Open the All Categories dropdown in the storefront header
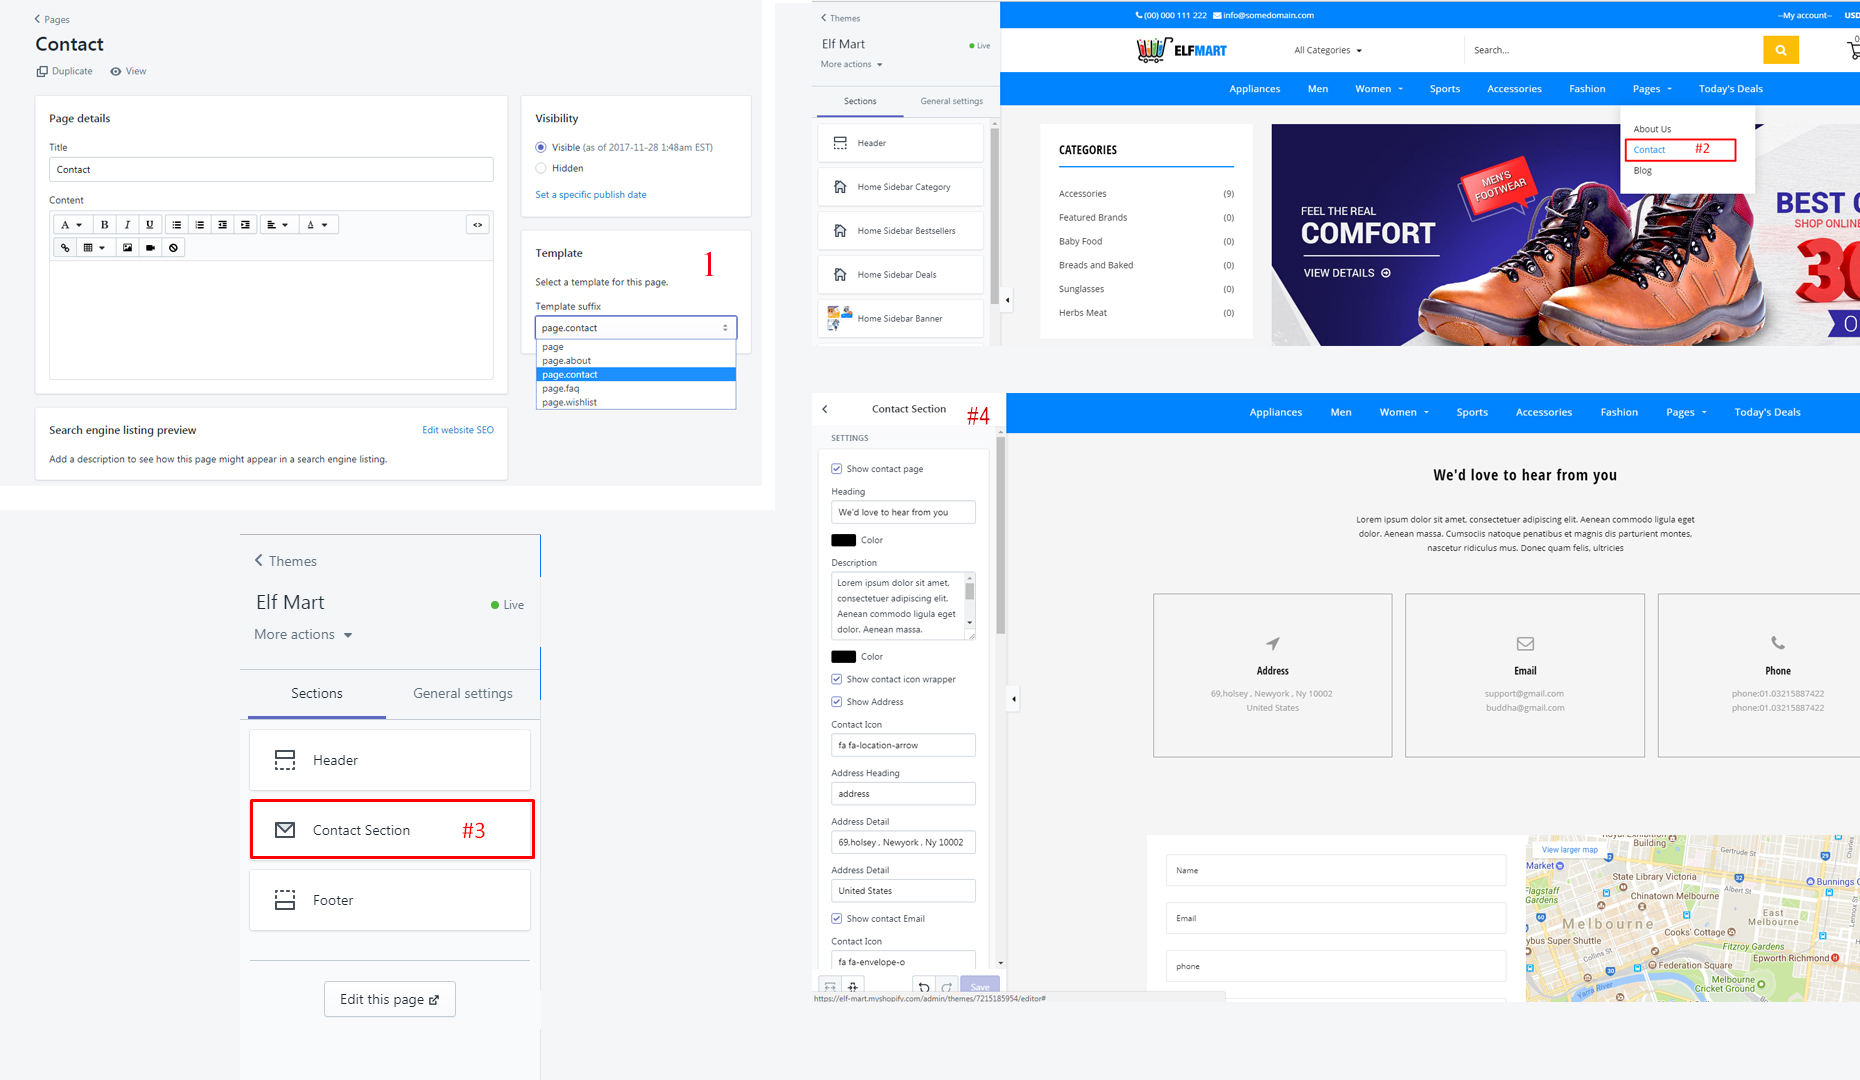This screenshot has width=1860, height=1080. pos(1327,50)
